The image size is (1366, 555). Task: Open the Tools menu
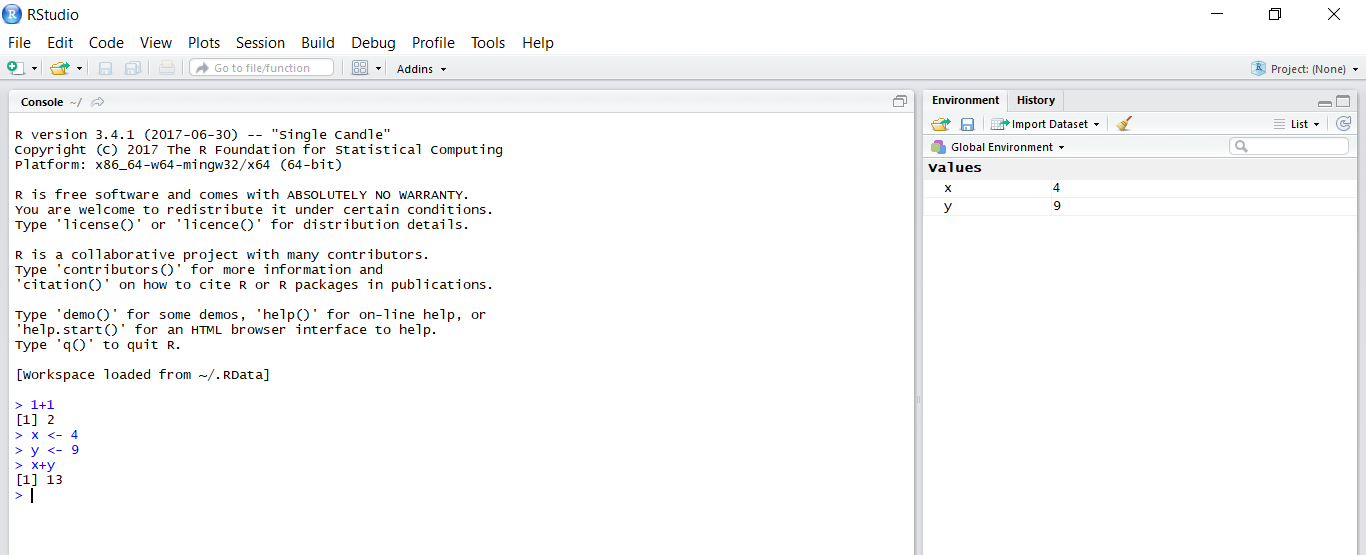click(x=488, y=43)
